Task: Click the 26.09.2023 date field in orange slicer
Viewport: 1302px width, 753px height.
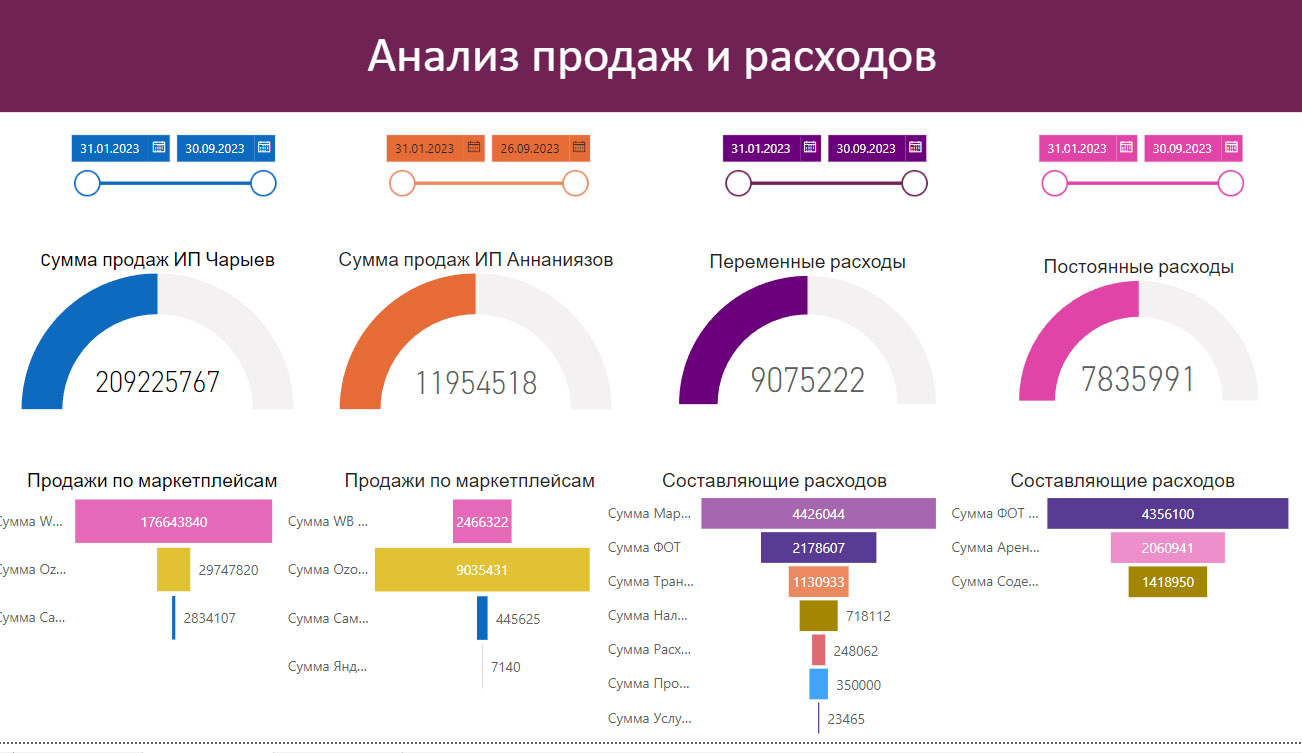Action: [533, 147]
